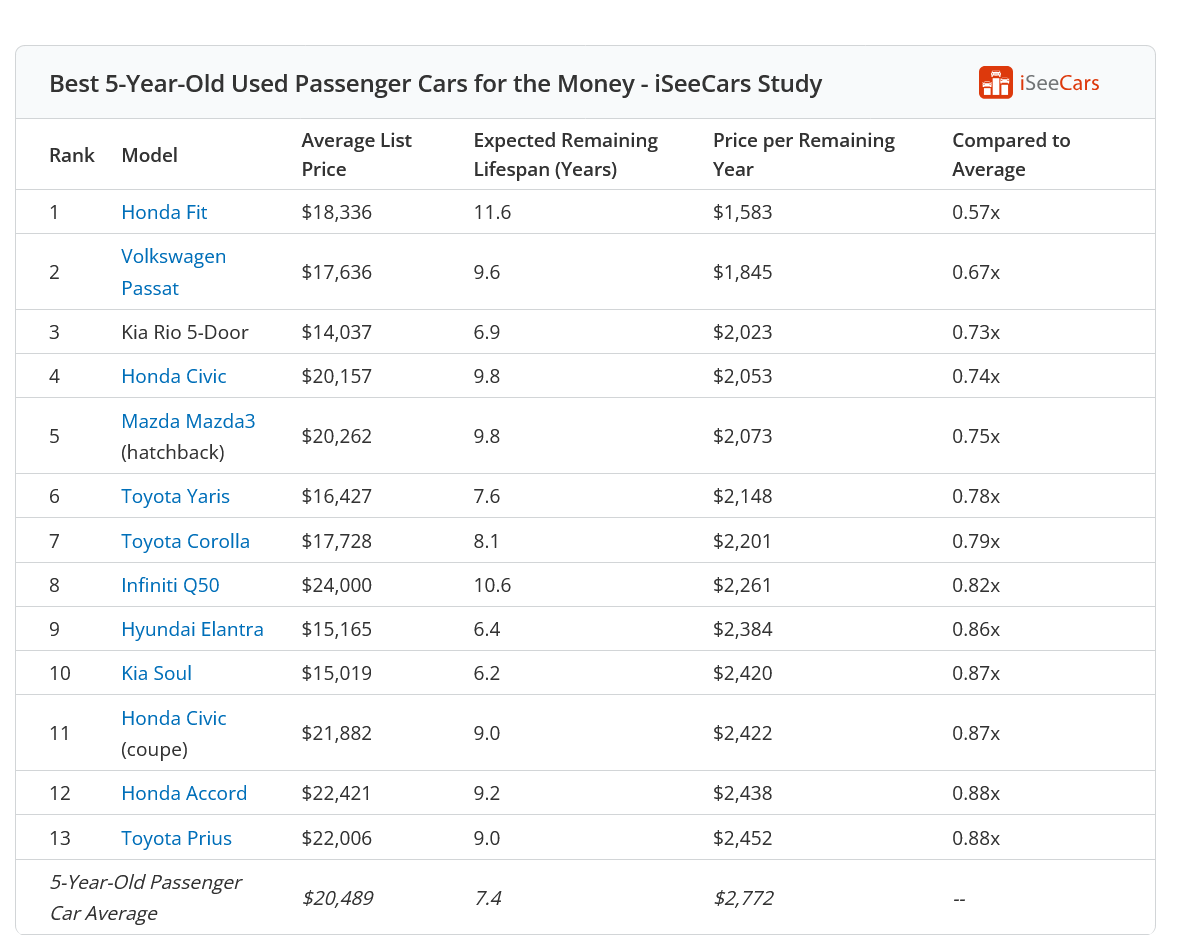Open the Mazda Mazda3 link
This screenshot has width=1177, height=952.
(188, 421)
